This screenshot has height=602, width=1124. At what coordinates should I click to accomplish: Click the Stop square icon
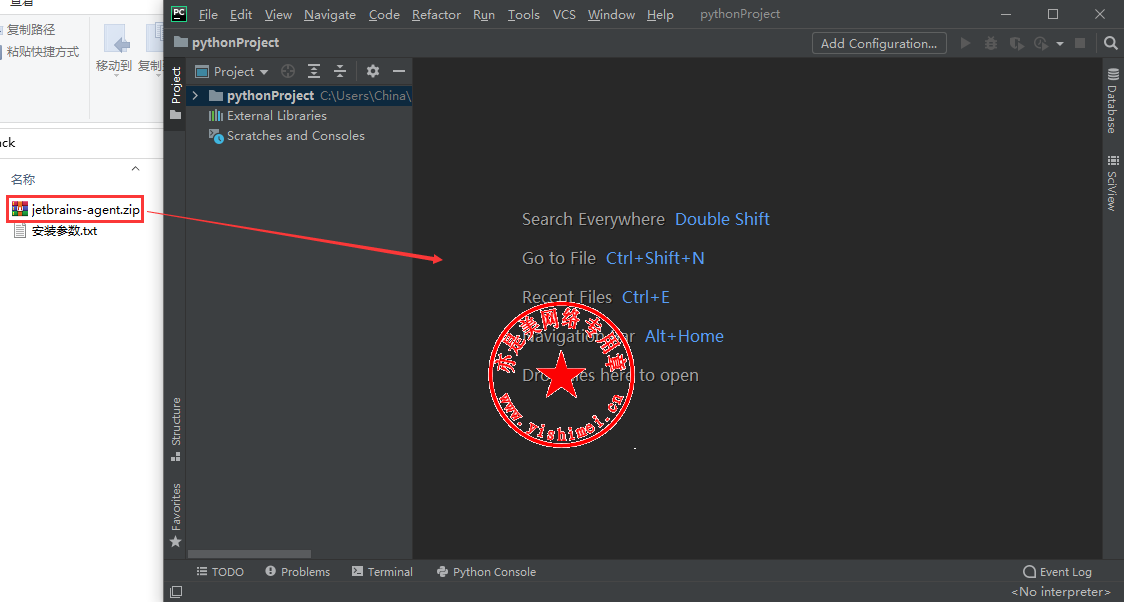pyautogui.click(x=1080, y=43)
